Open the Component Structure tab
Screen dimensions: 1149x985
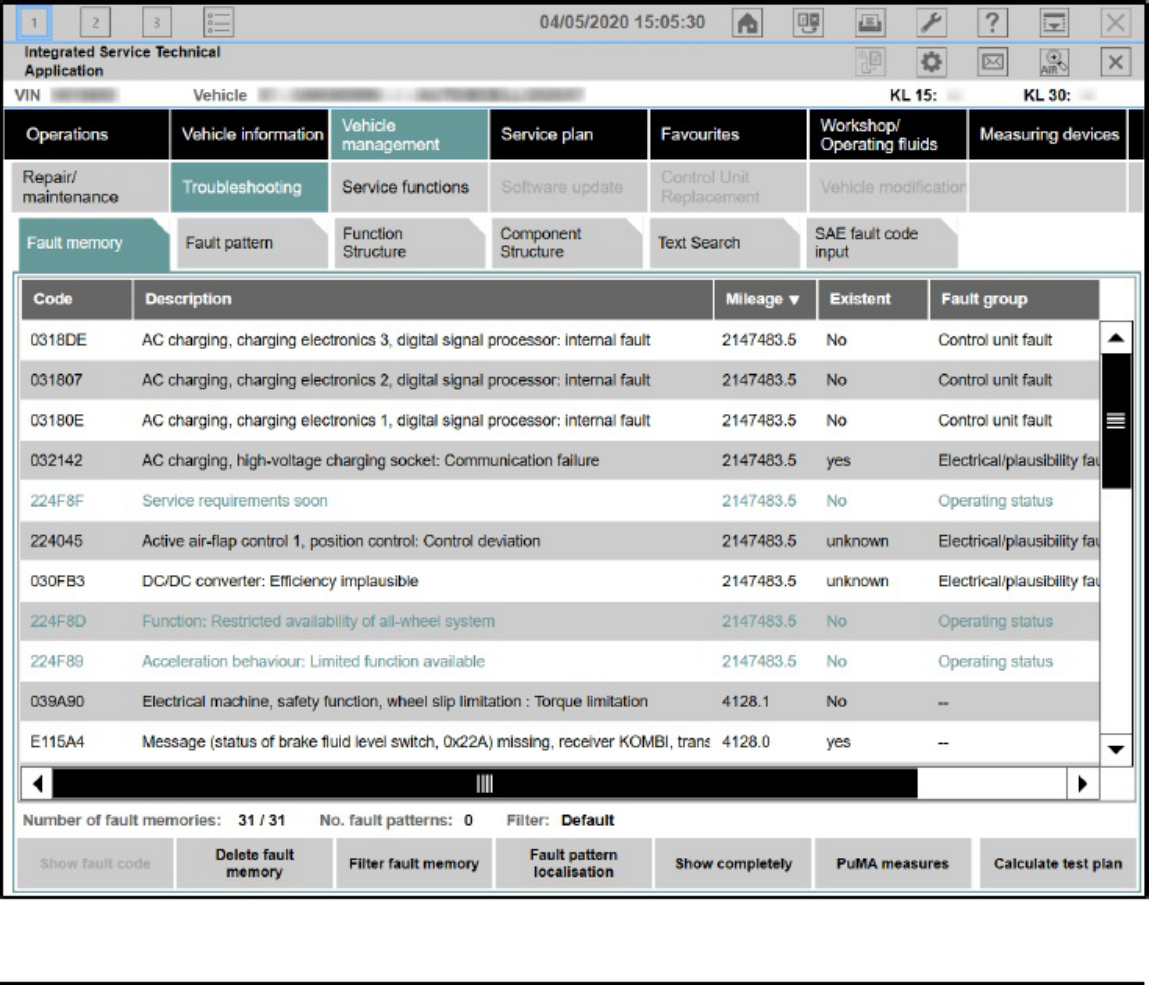pos(567,243)
